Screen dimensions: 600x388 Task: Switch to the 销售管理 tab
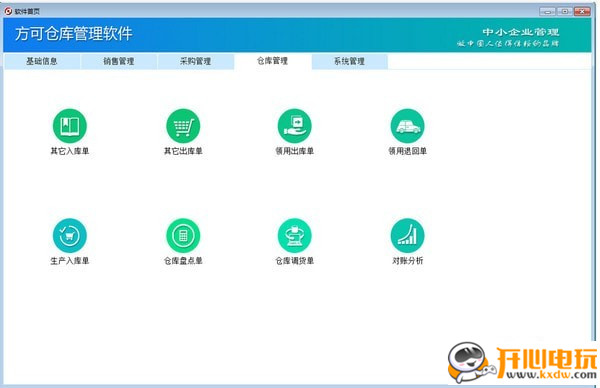tap(119, 61)
